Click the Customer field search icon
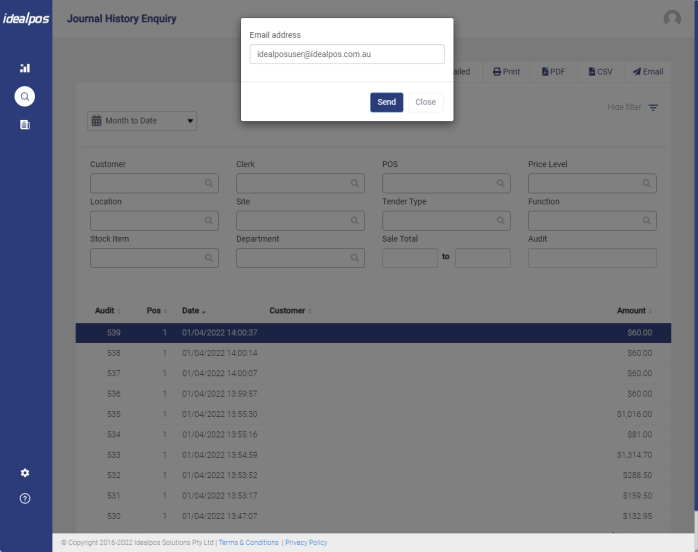698x552 pixels. pos(209,183)
